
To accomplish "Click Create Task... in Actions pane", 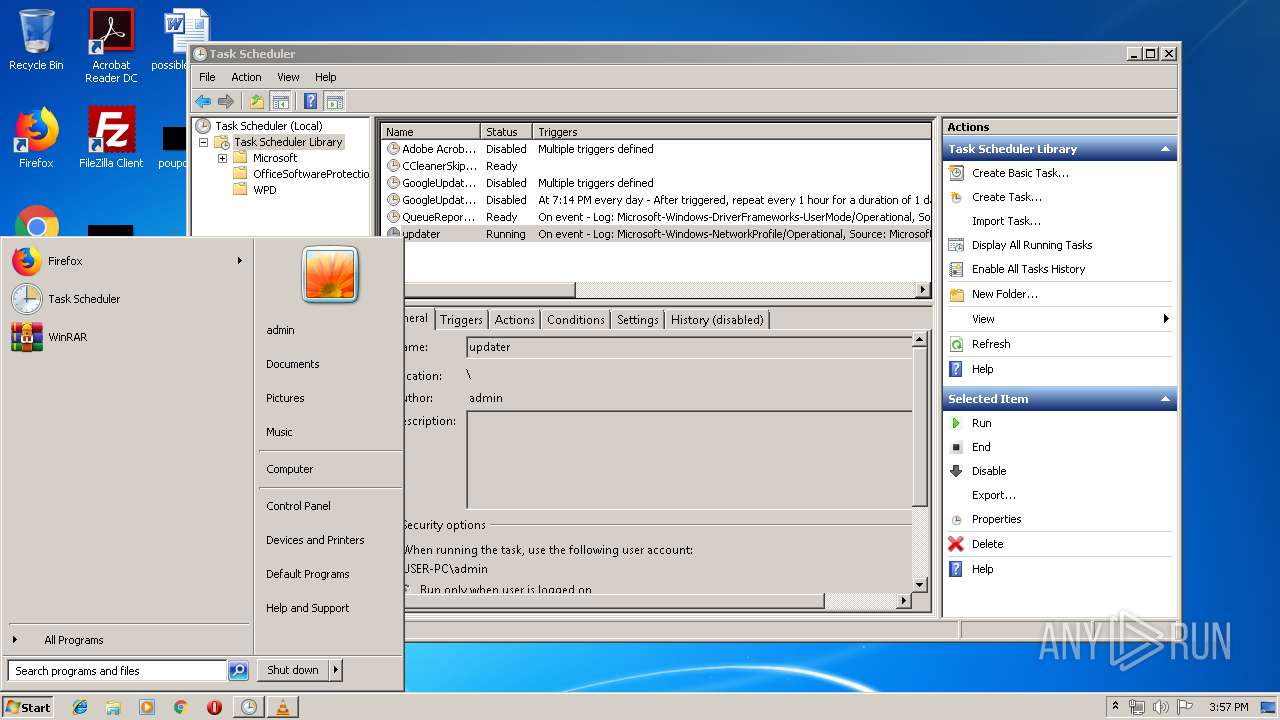I will [x=1007, y=197].
